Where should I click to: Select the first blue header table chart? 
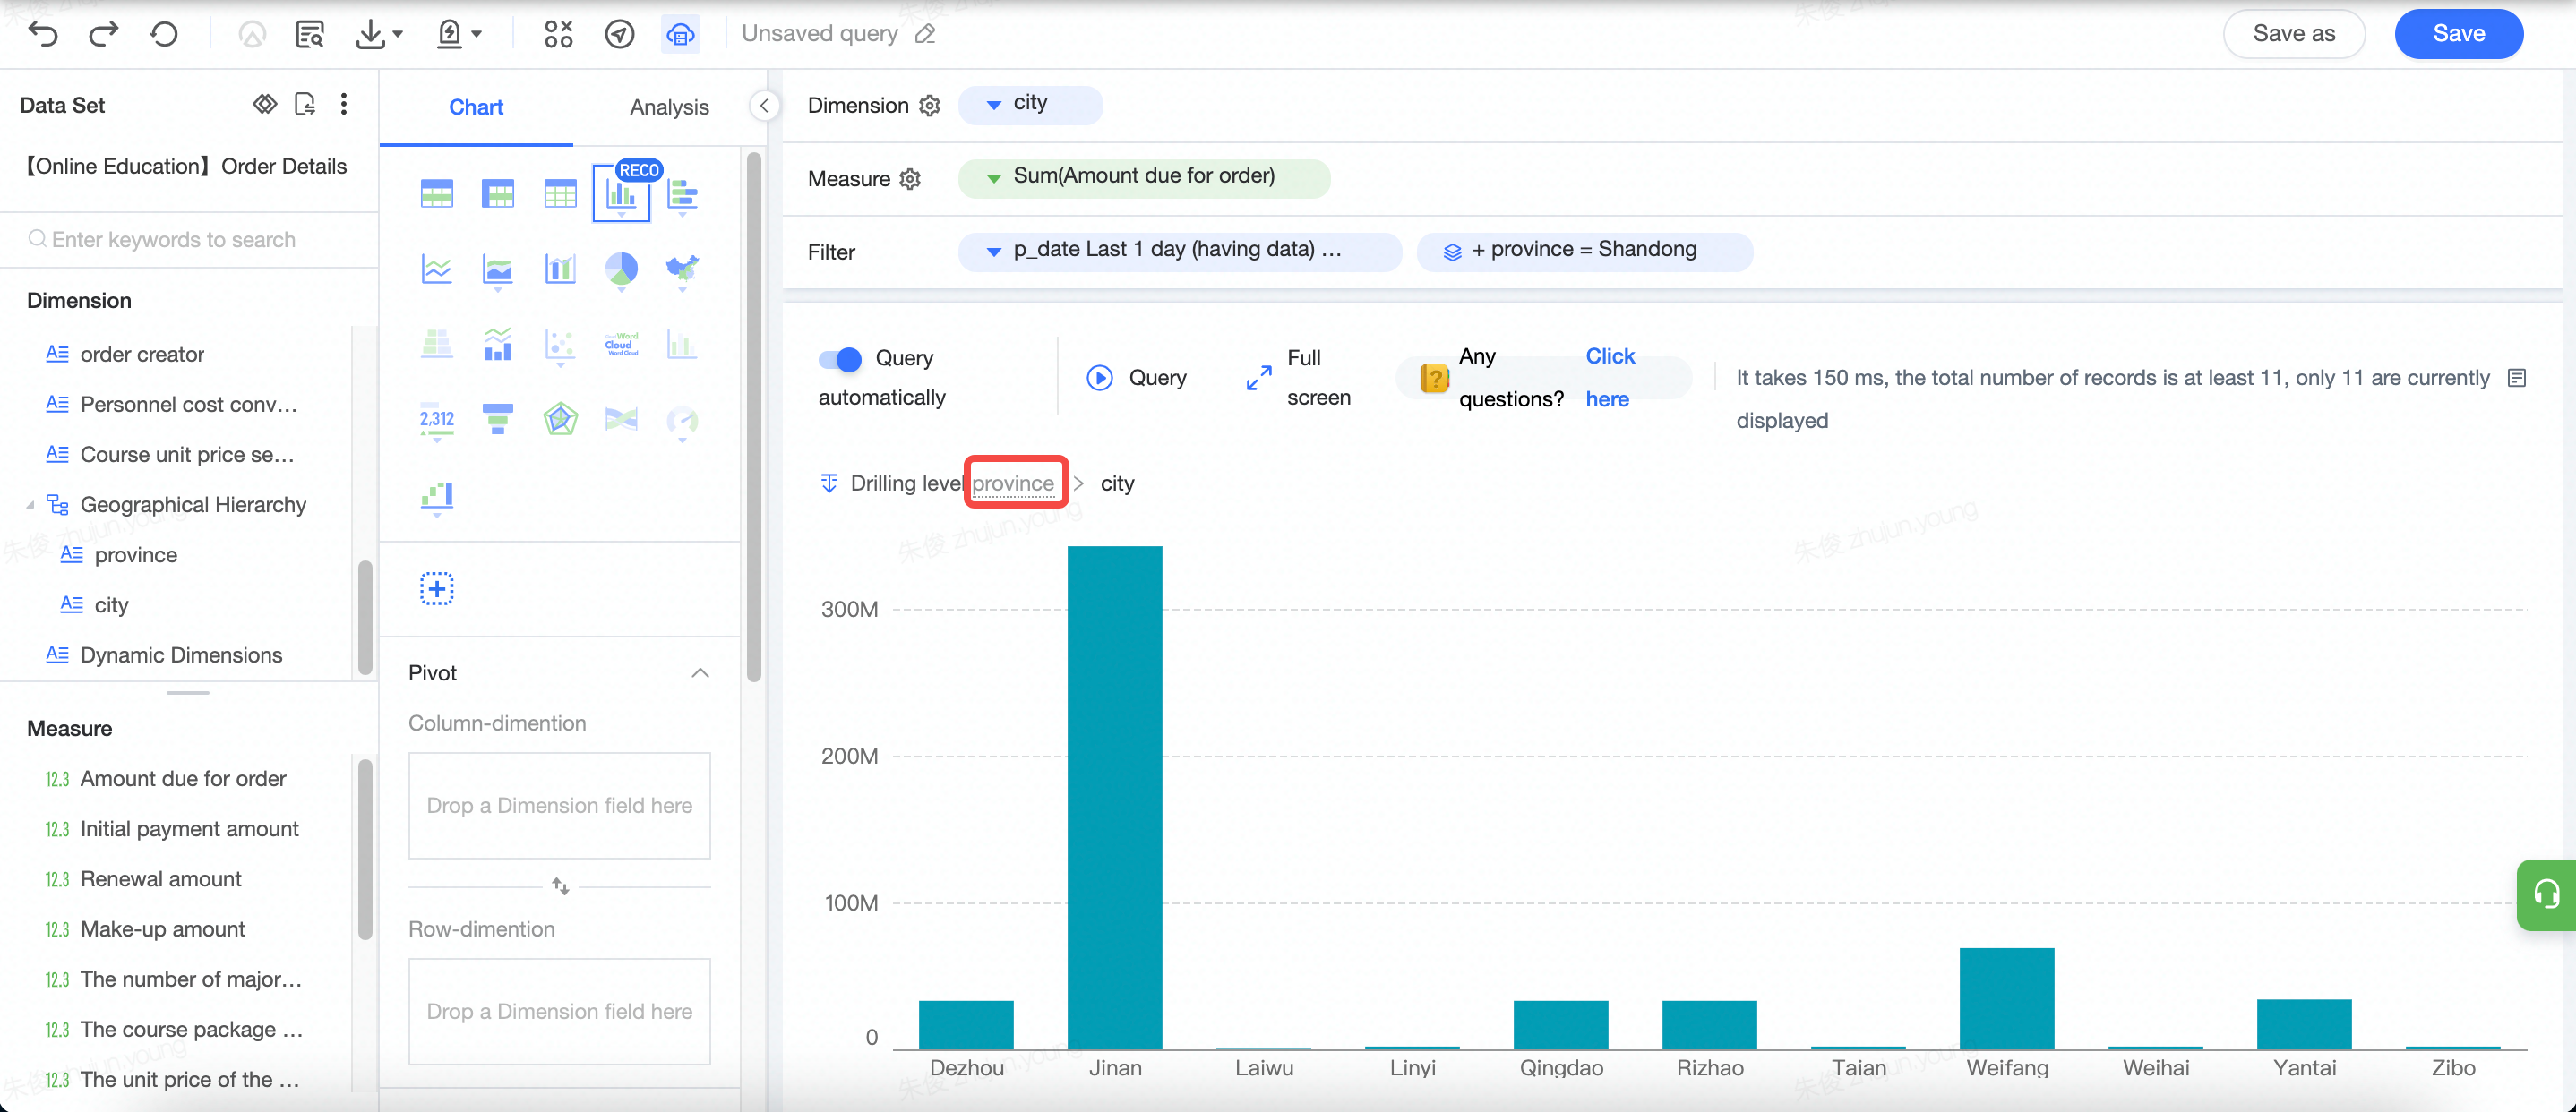[437, 193]
